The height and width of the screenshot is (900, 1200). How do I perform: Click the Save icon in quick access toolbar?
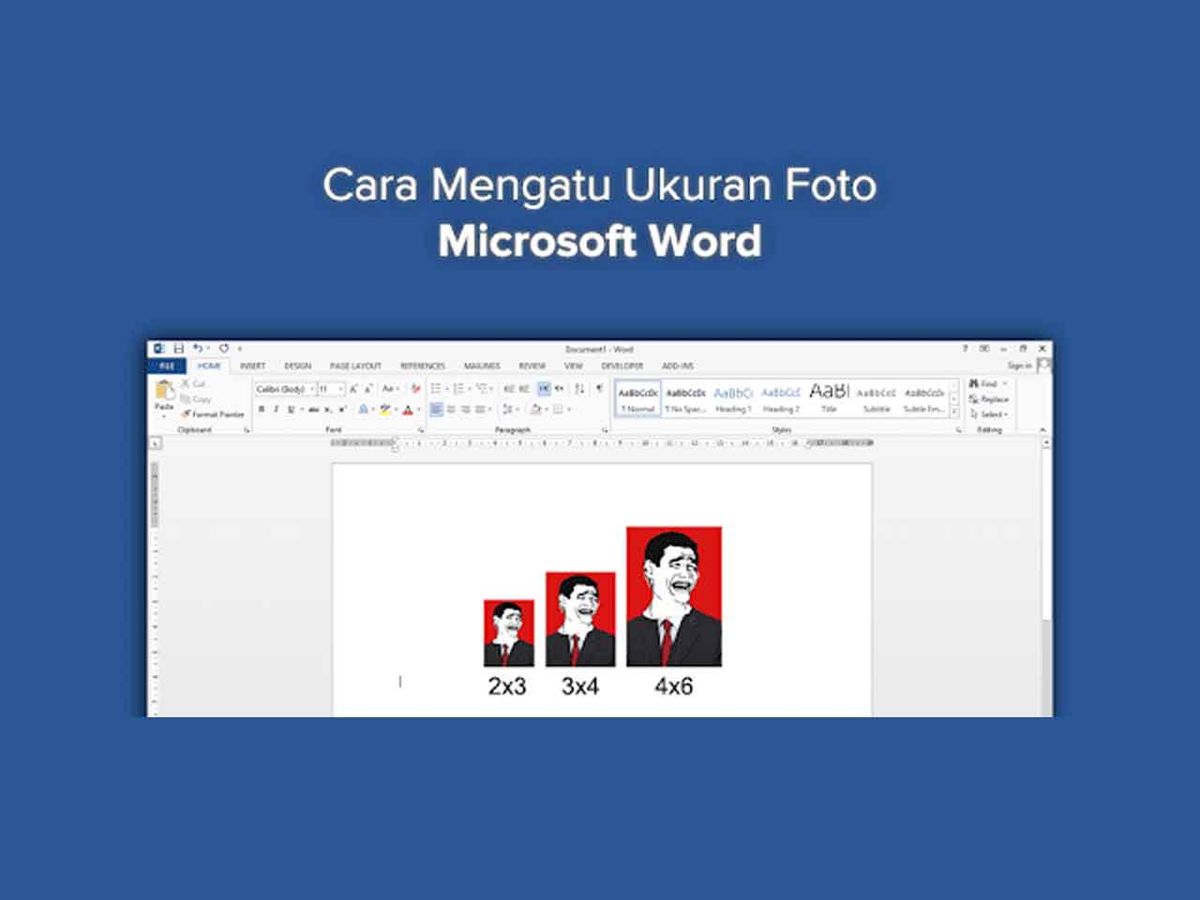179,348
